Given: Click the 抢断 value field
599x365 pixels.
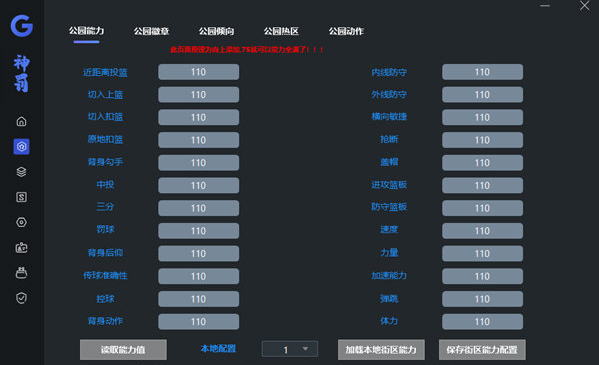Looking at the screenshot, I should click(482, 140).
